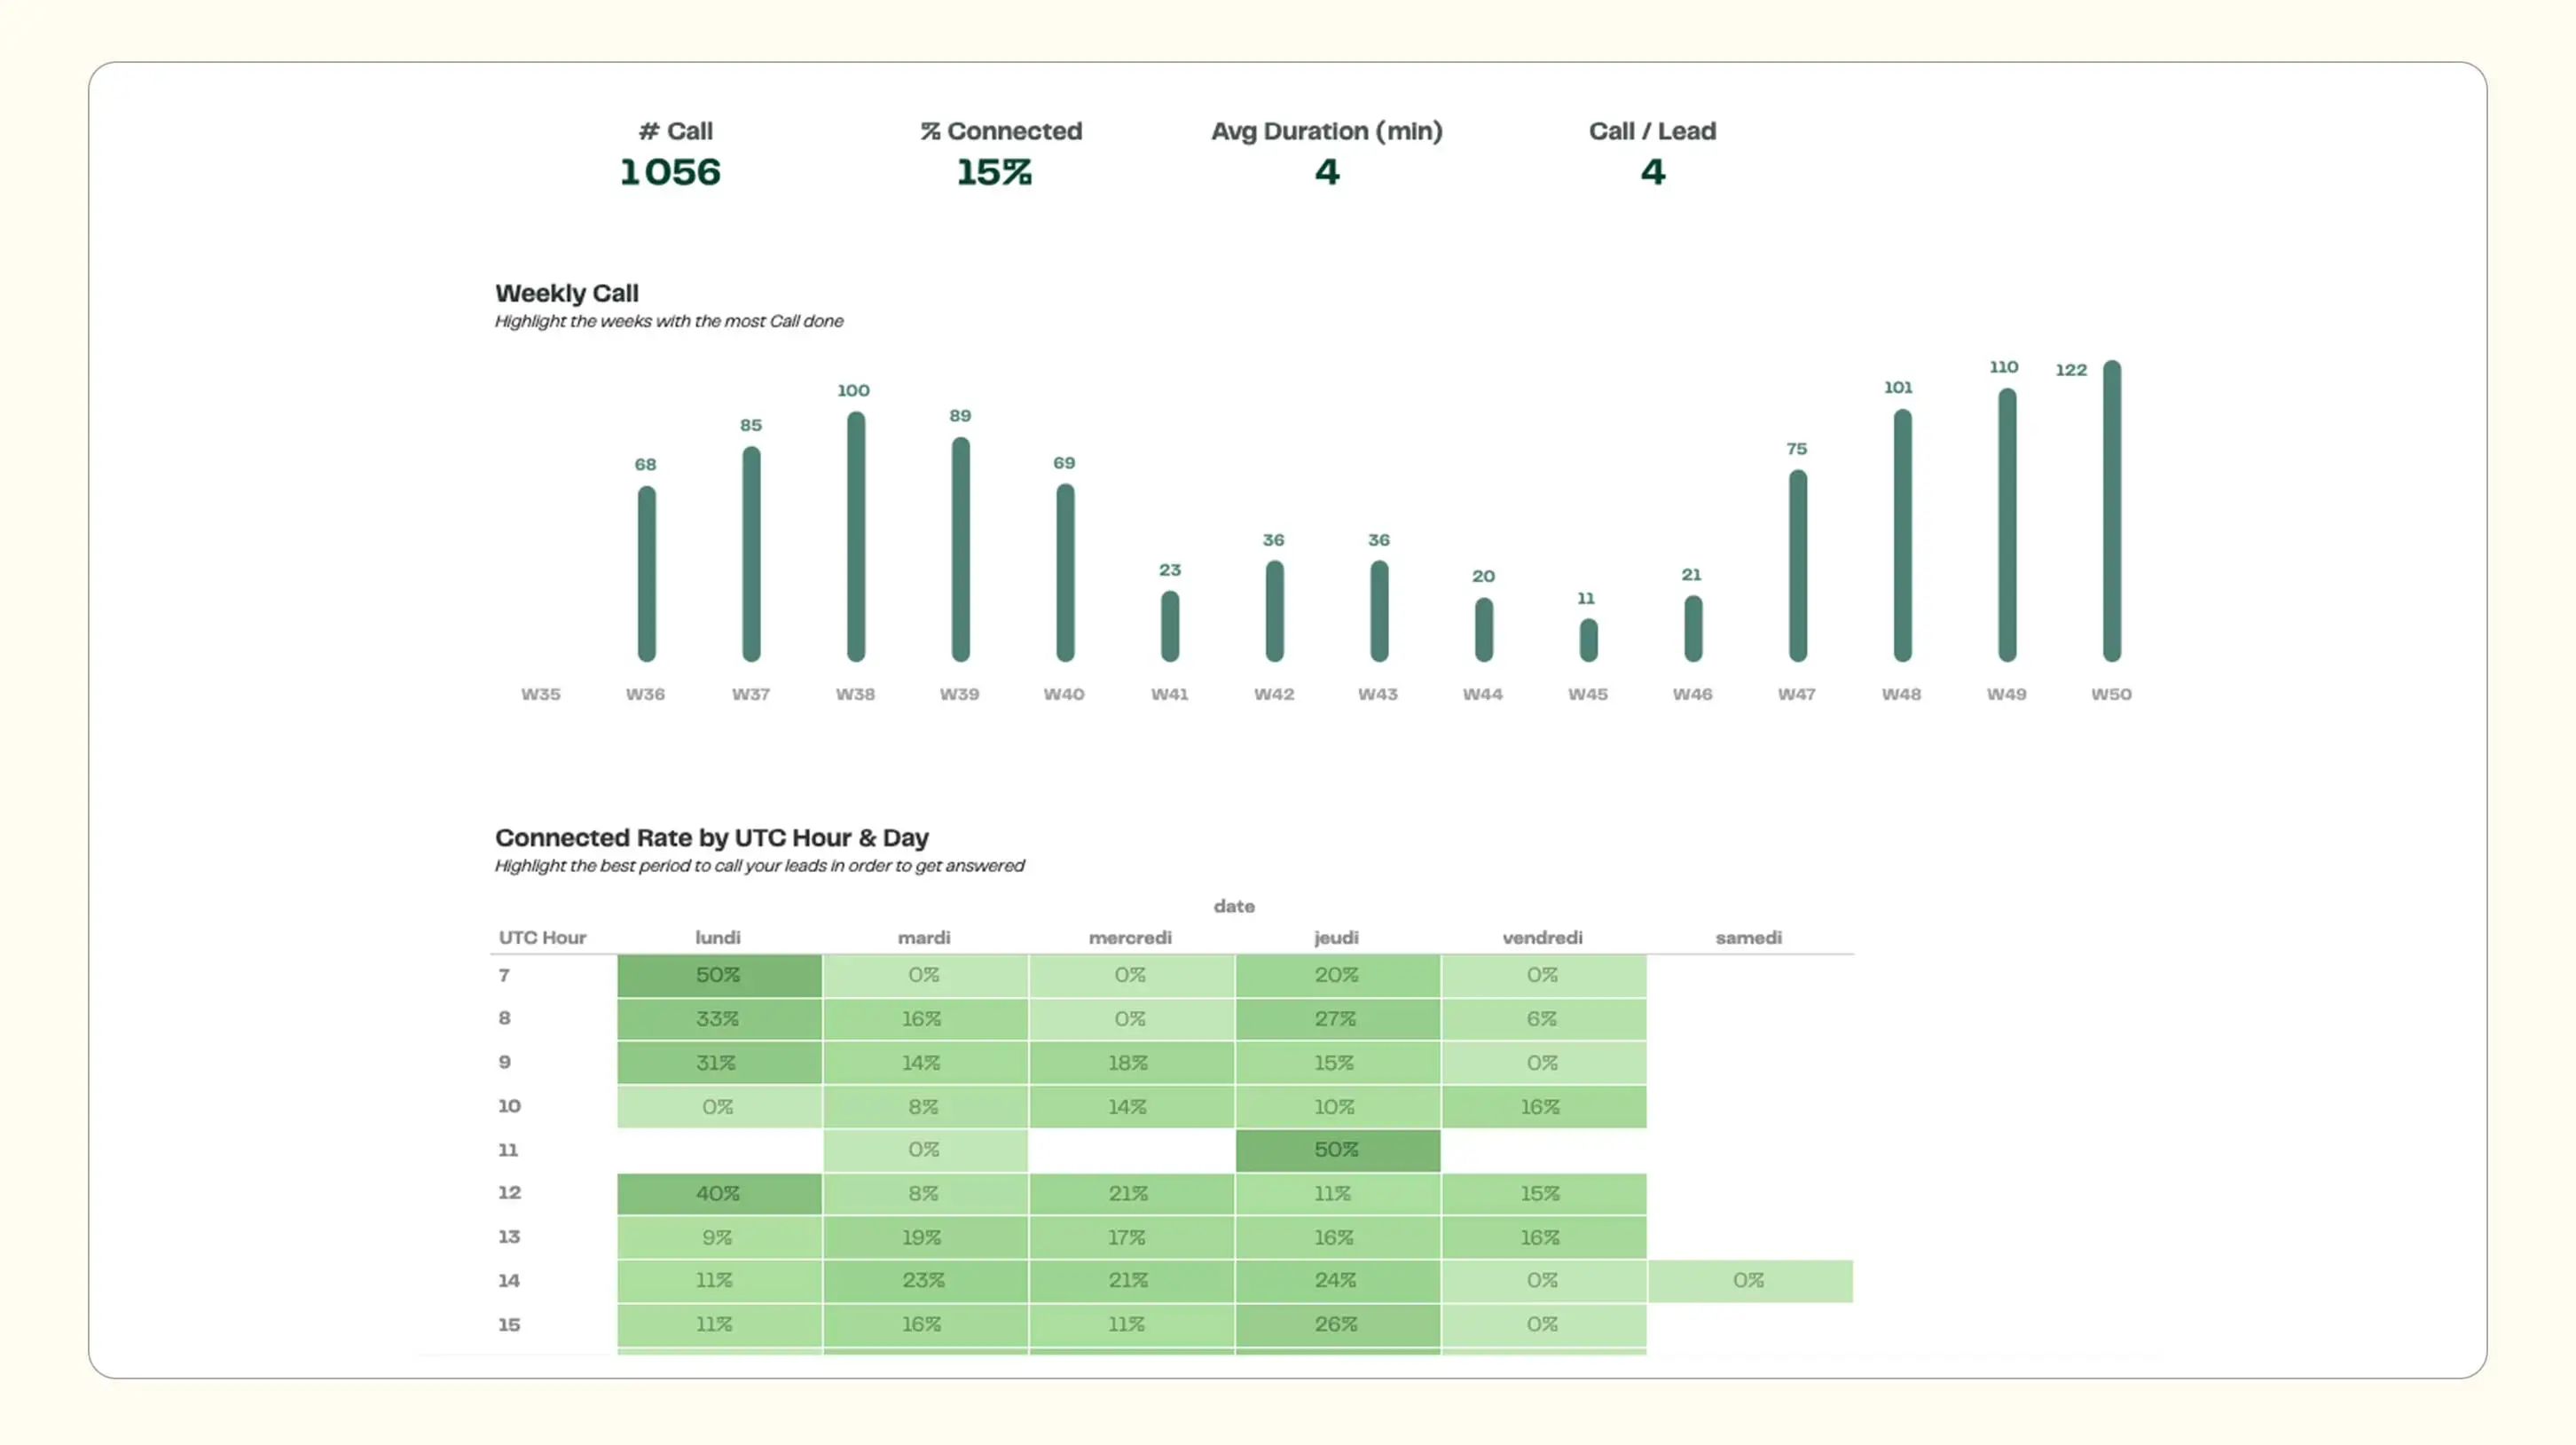Click the Call / Lead metric value
2576x1445 pixels.
(x=1652, y=173)
